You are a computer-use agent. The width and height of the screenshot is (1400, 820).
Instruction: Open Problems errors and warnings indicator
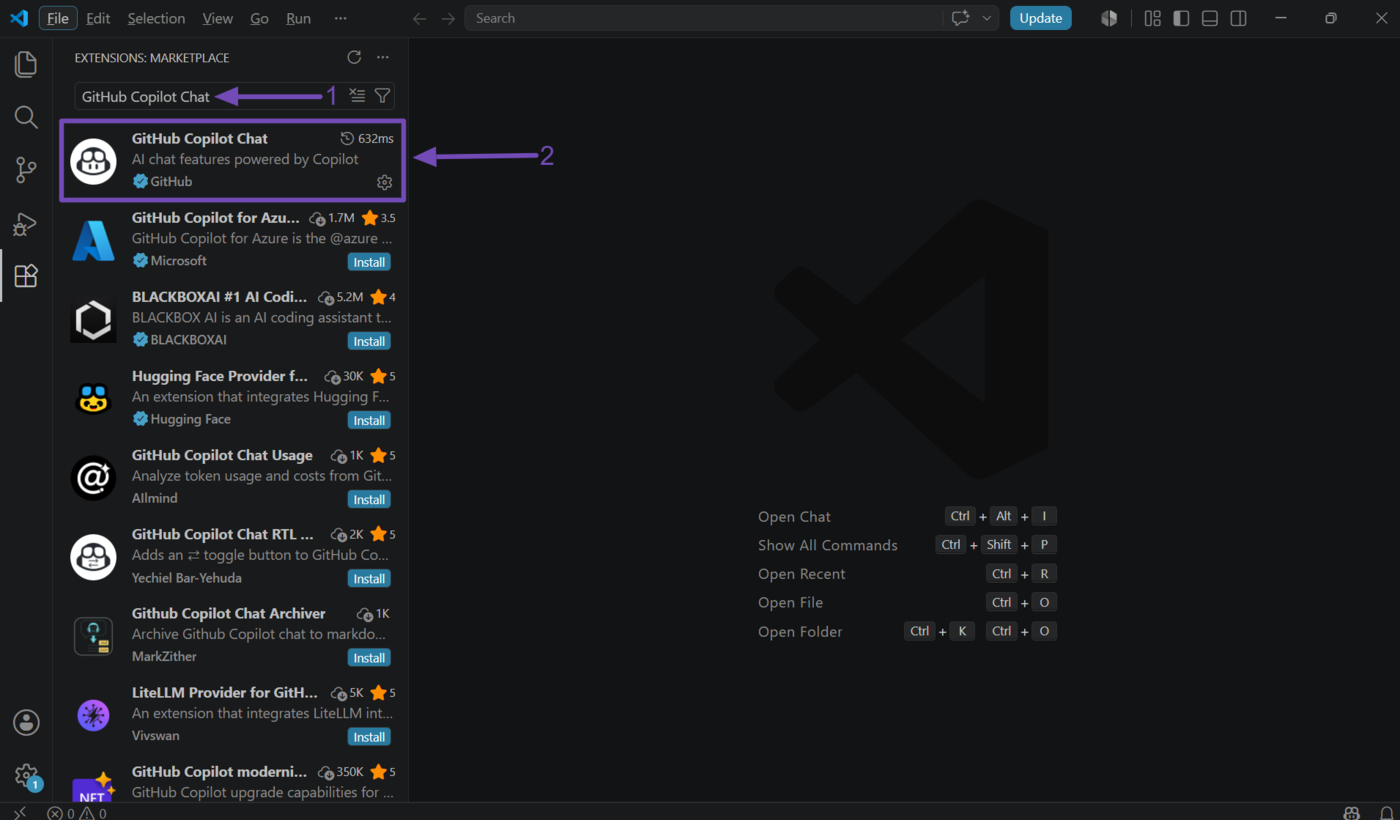(x=77, y=812)
